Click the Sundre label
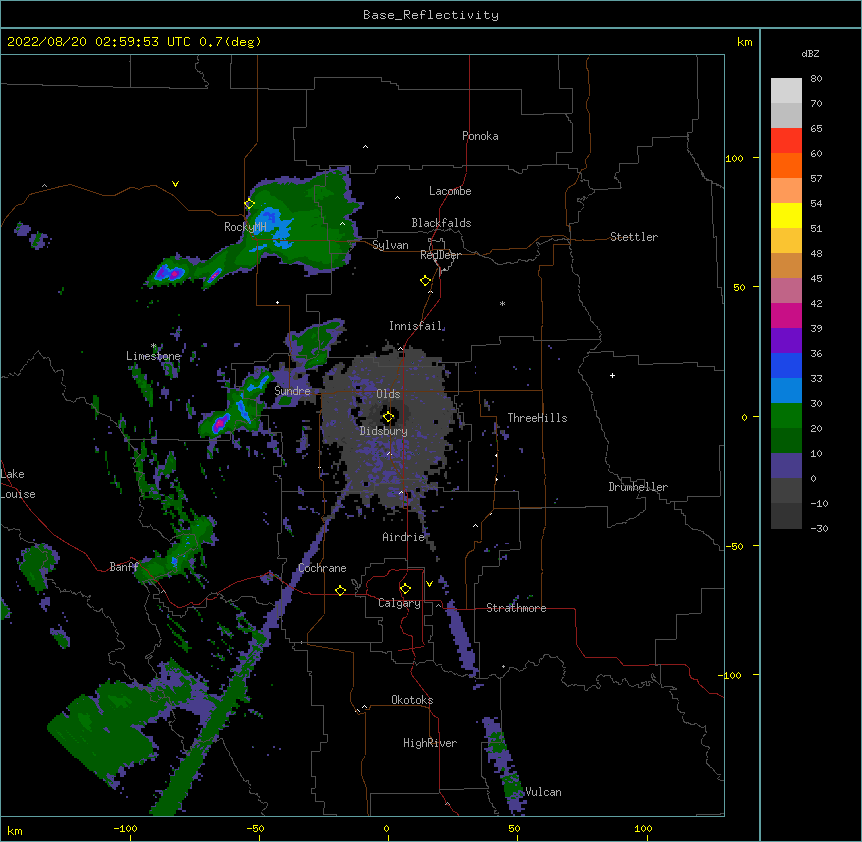Screen dimensions: 862x842 (292, 391)
